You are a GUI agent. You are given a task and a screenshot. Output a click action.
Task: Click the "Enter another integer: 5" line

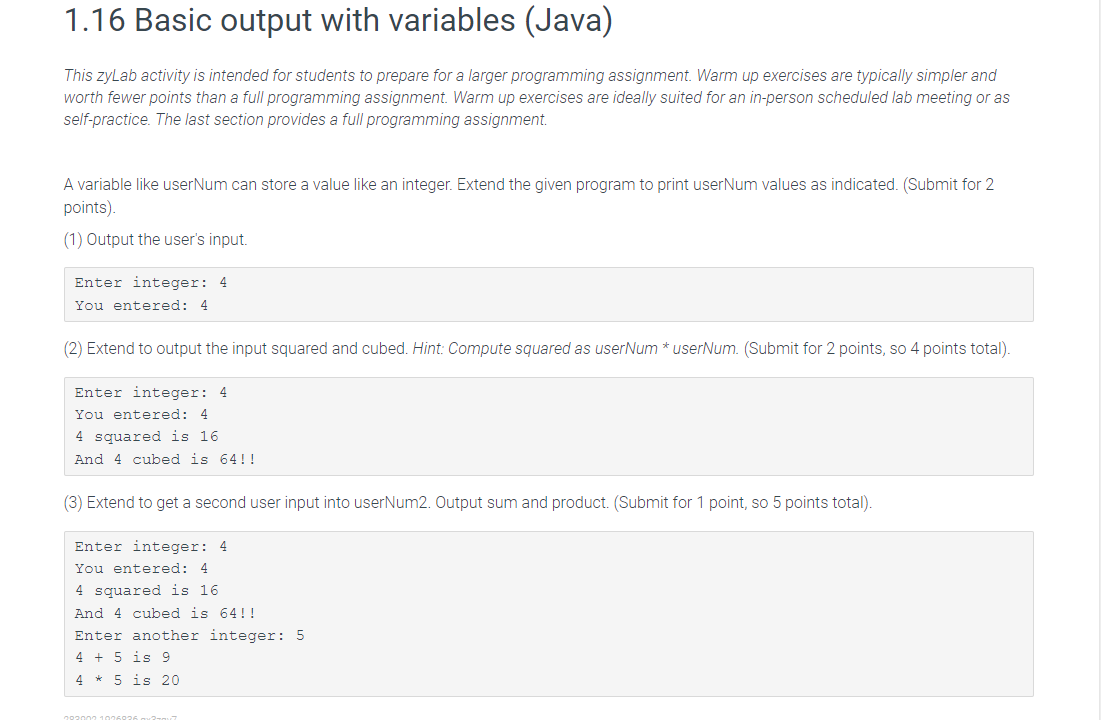(190, 636)
